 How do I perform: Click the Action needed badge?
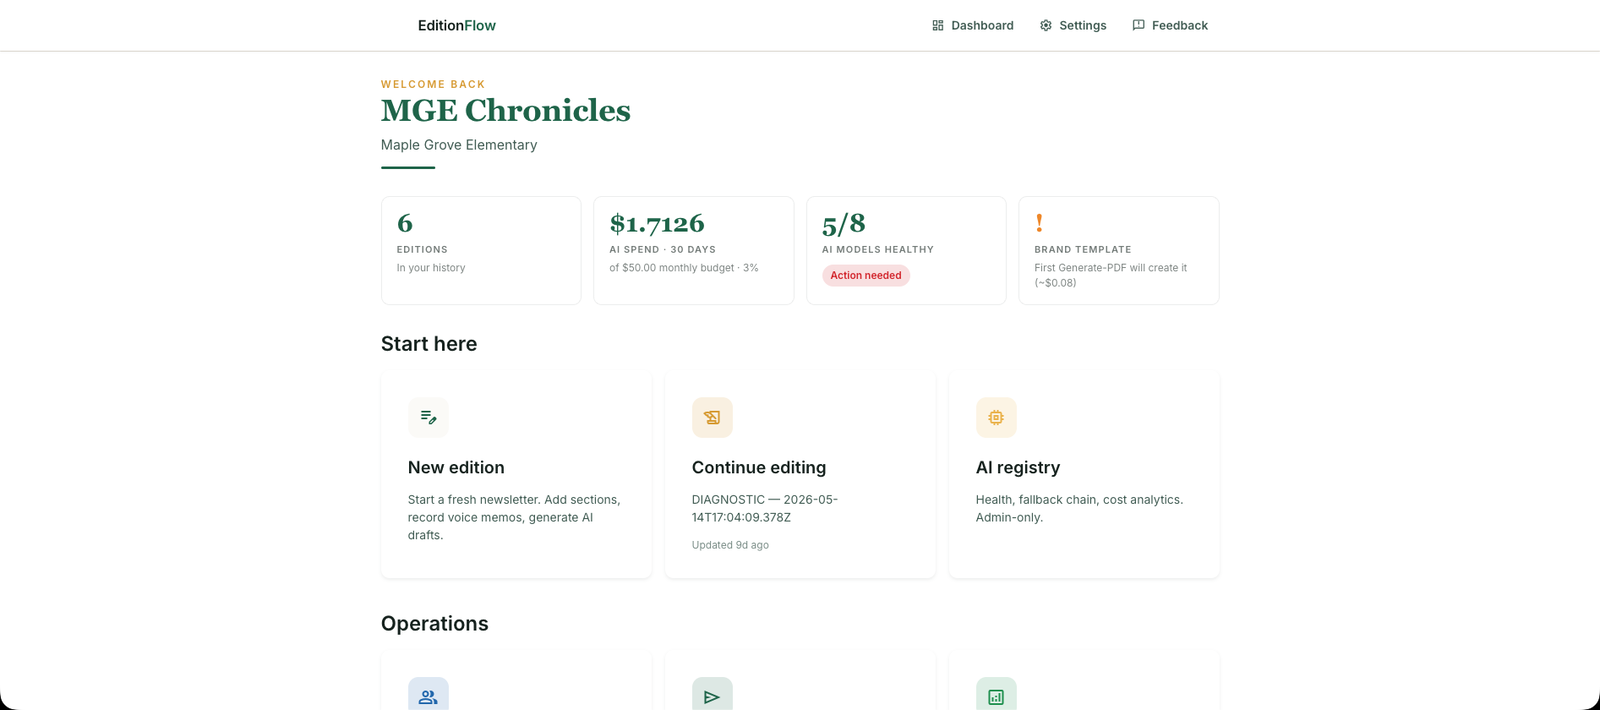click(x=866, y=276)
